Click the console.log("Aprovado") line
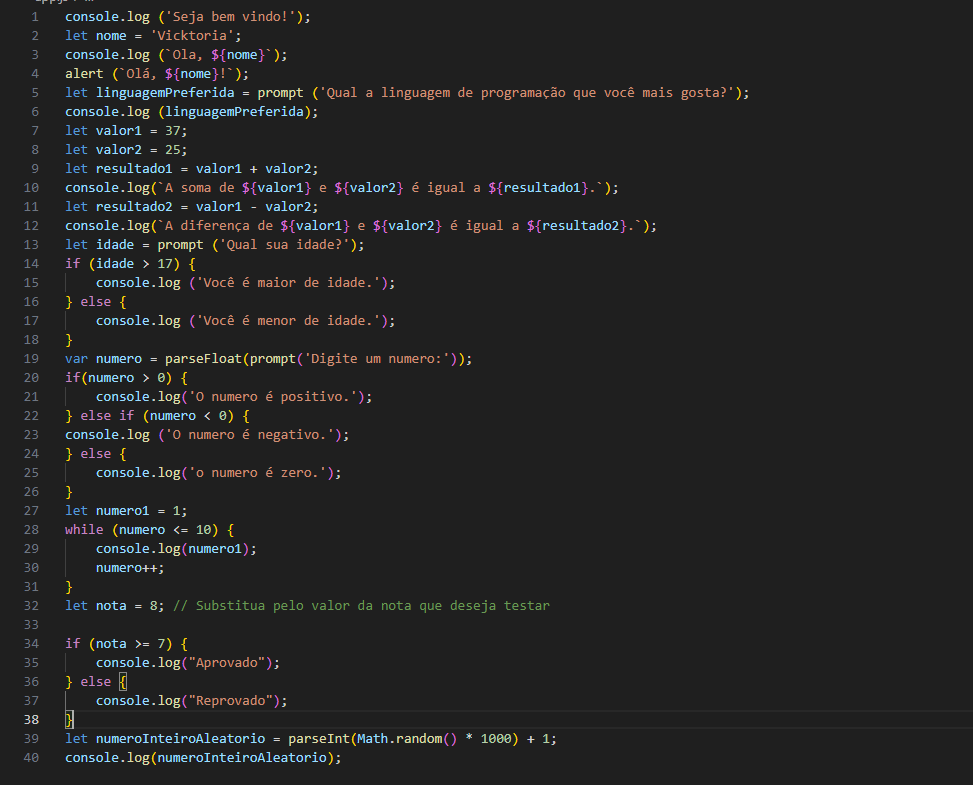Viewport: 973px width, 785px height. 188,663
